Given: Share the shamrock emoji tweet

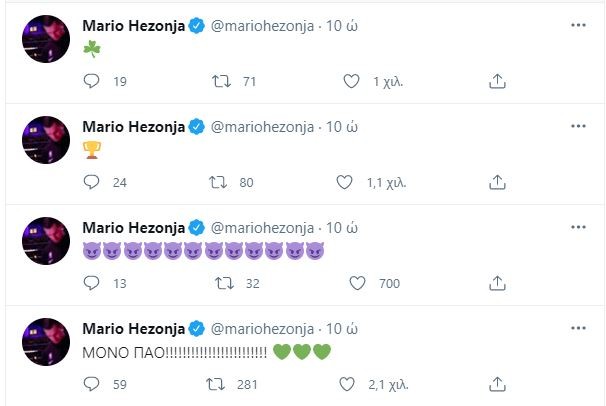Looking at the screenshot, I should (x=497, y=81).
